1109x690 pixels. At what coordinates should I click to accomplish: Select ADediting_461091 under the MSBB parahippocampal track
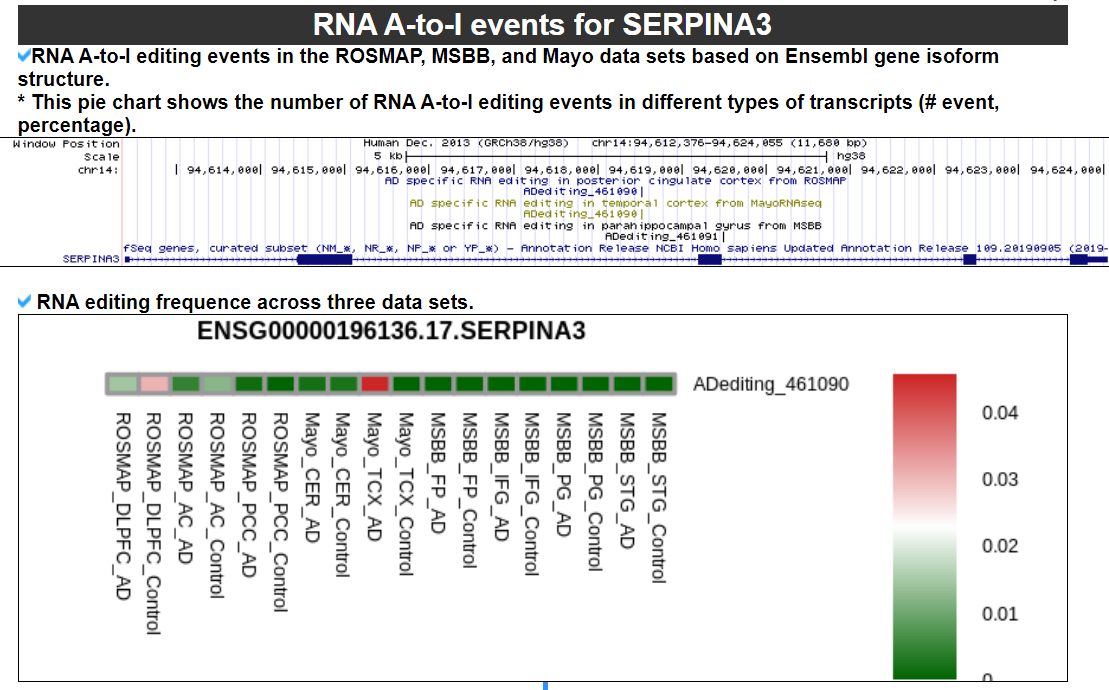pos(664,237)
